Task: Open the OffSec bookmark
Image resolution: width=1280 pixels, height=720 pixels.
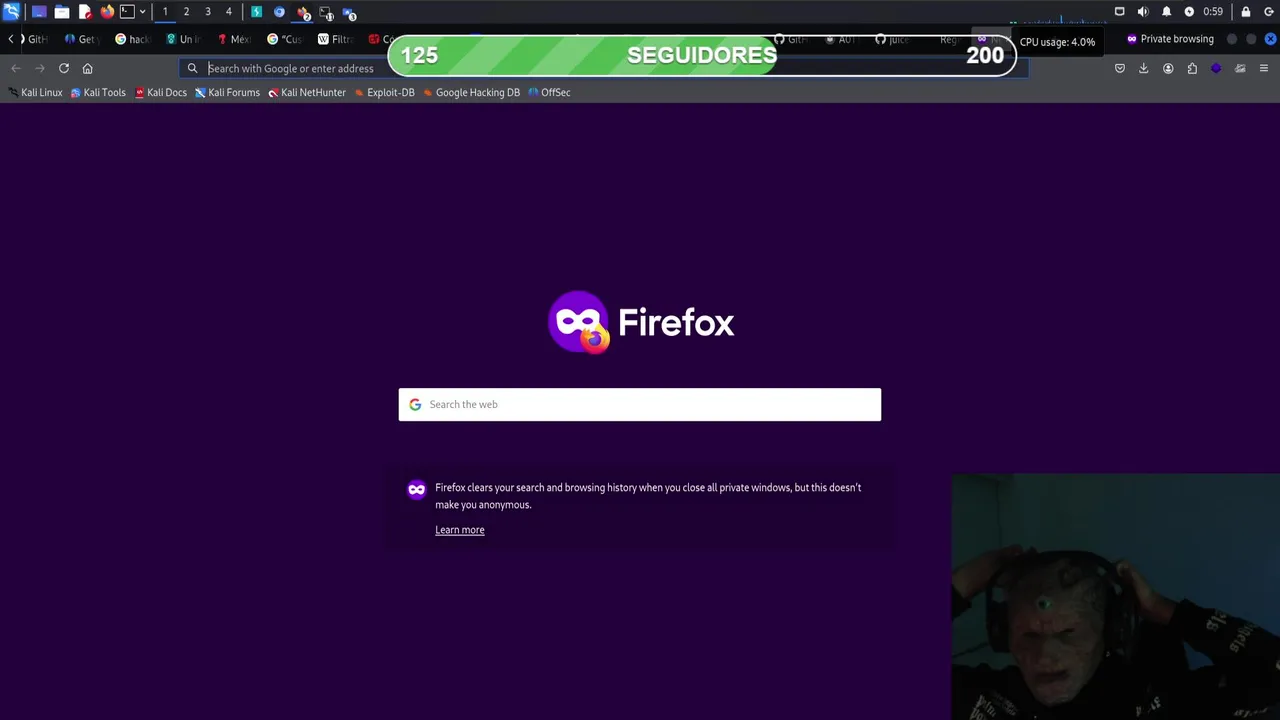Action: click(x=549, y=92)
